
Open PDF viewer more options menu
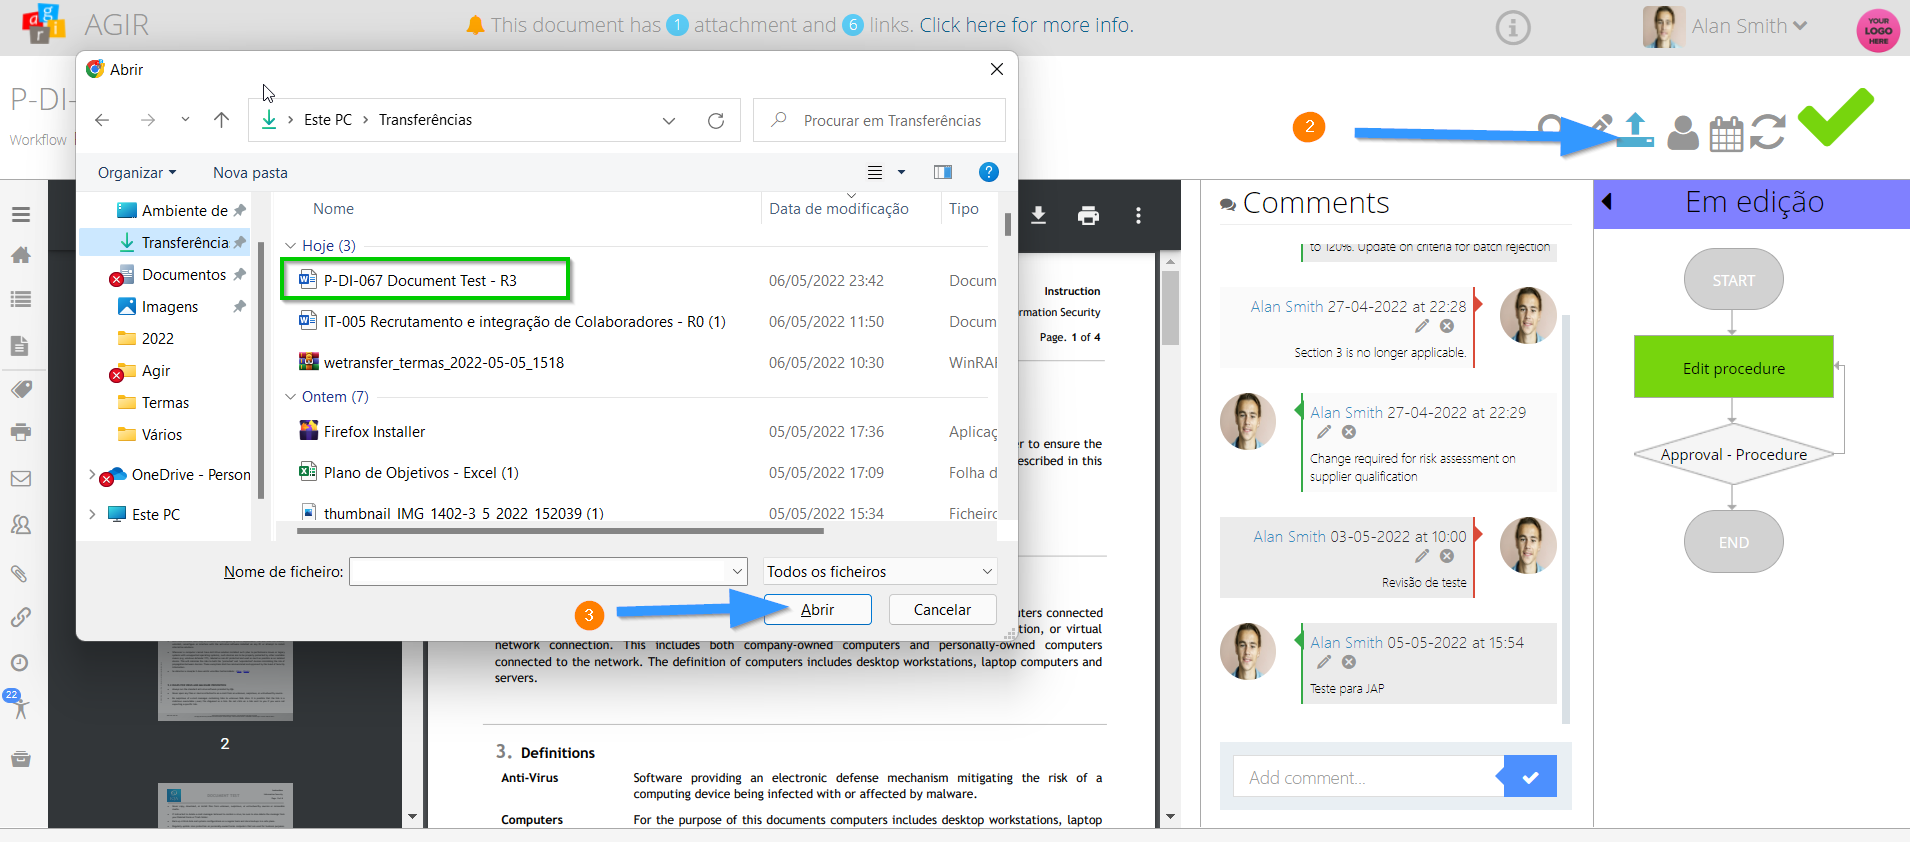[1138, 215]
